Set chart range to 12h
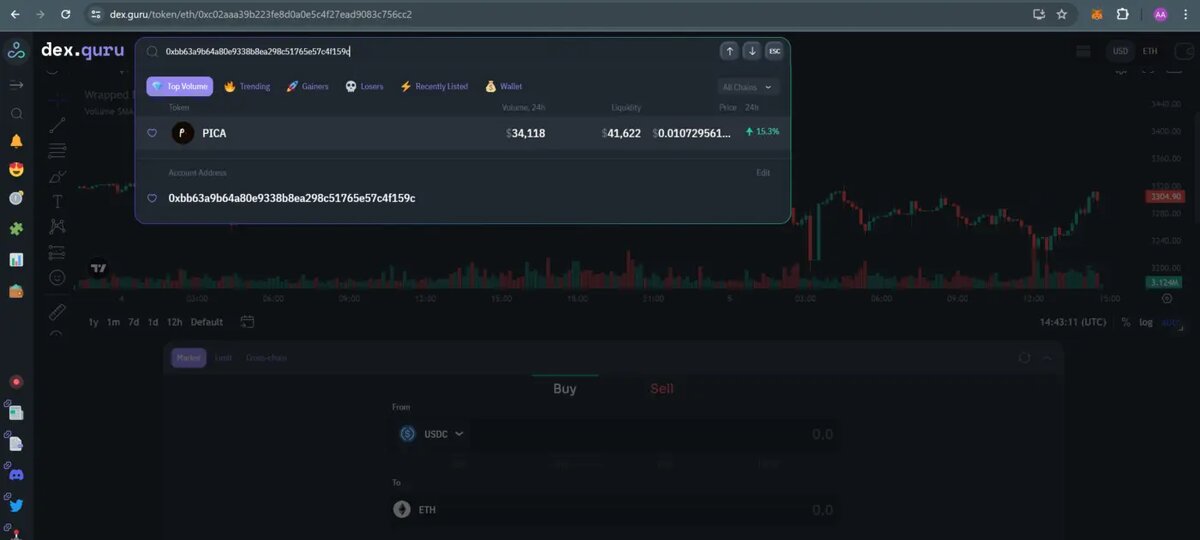 point(174,322)
